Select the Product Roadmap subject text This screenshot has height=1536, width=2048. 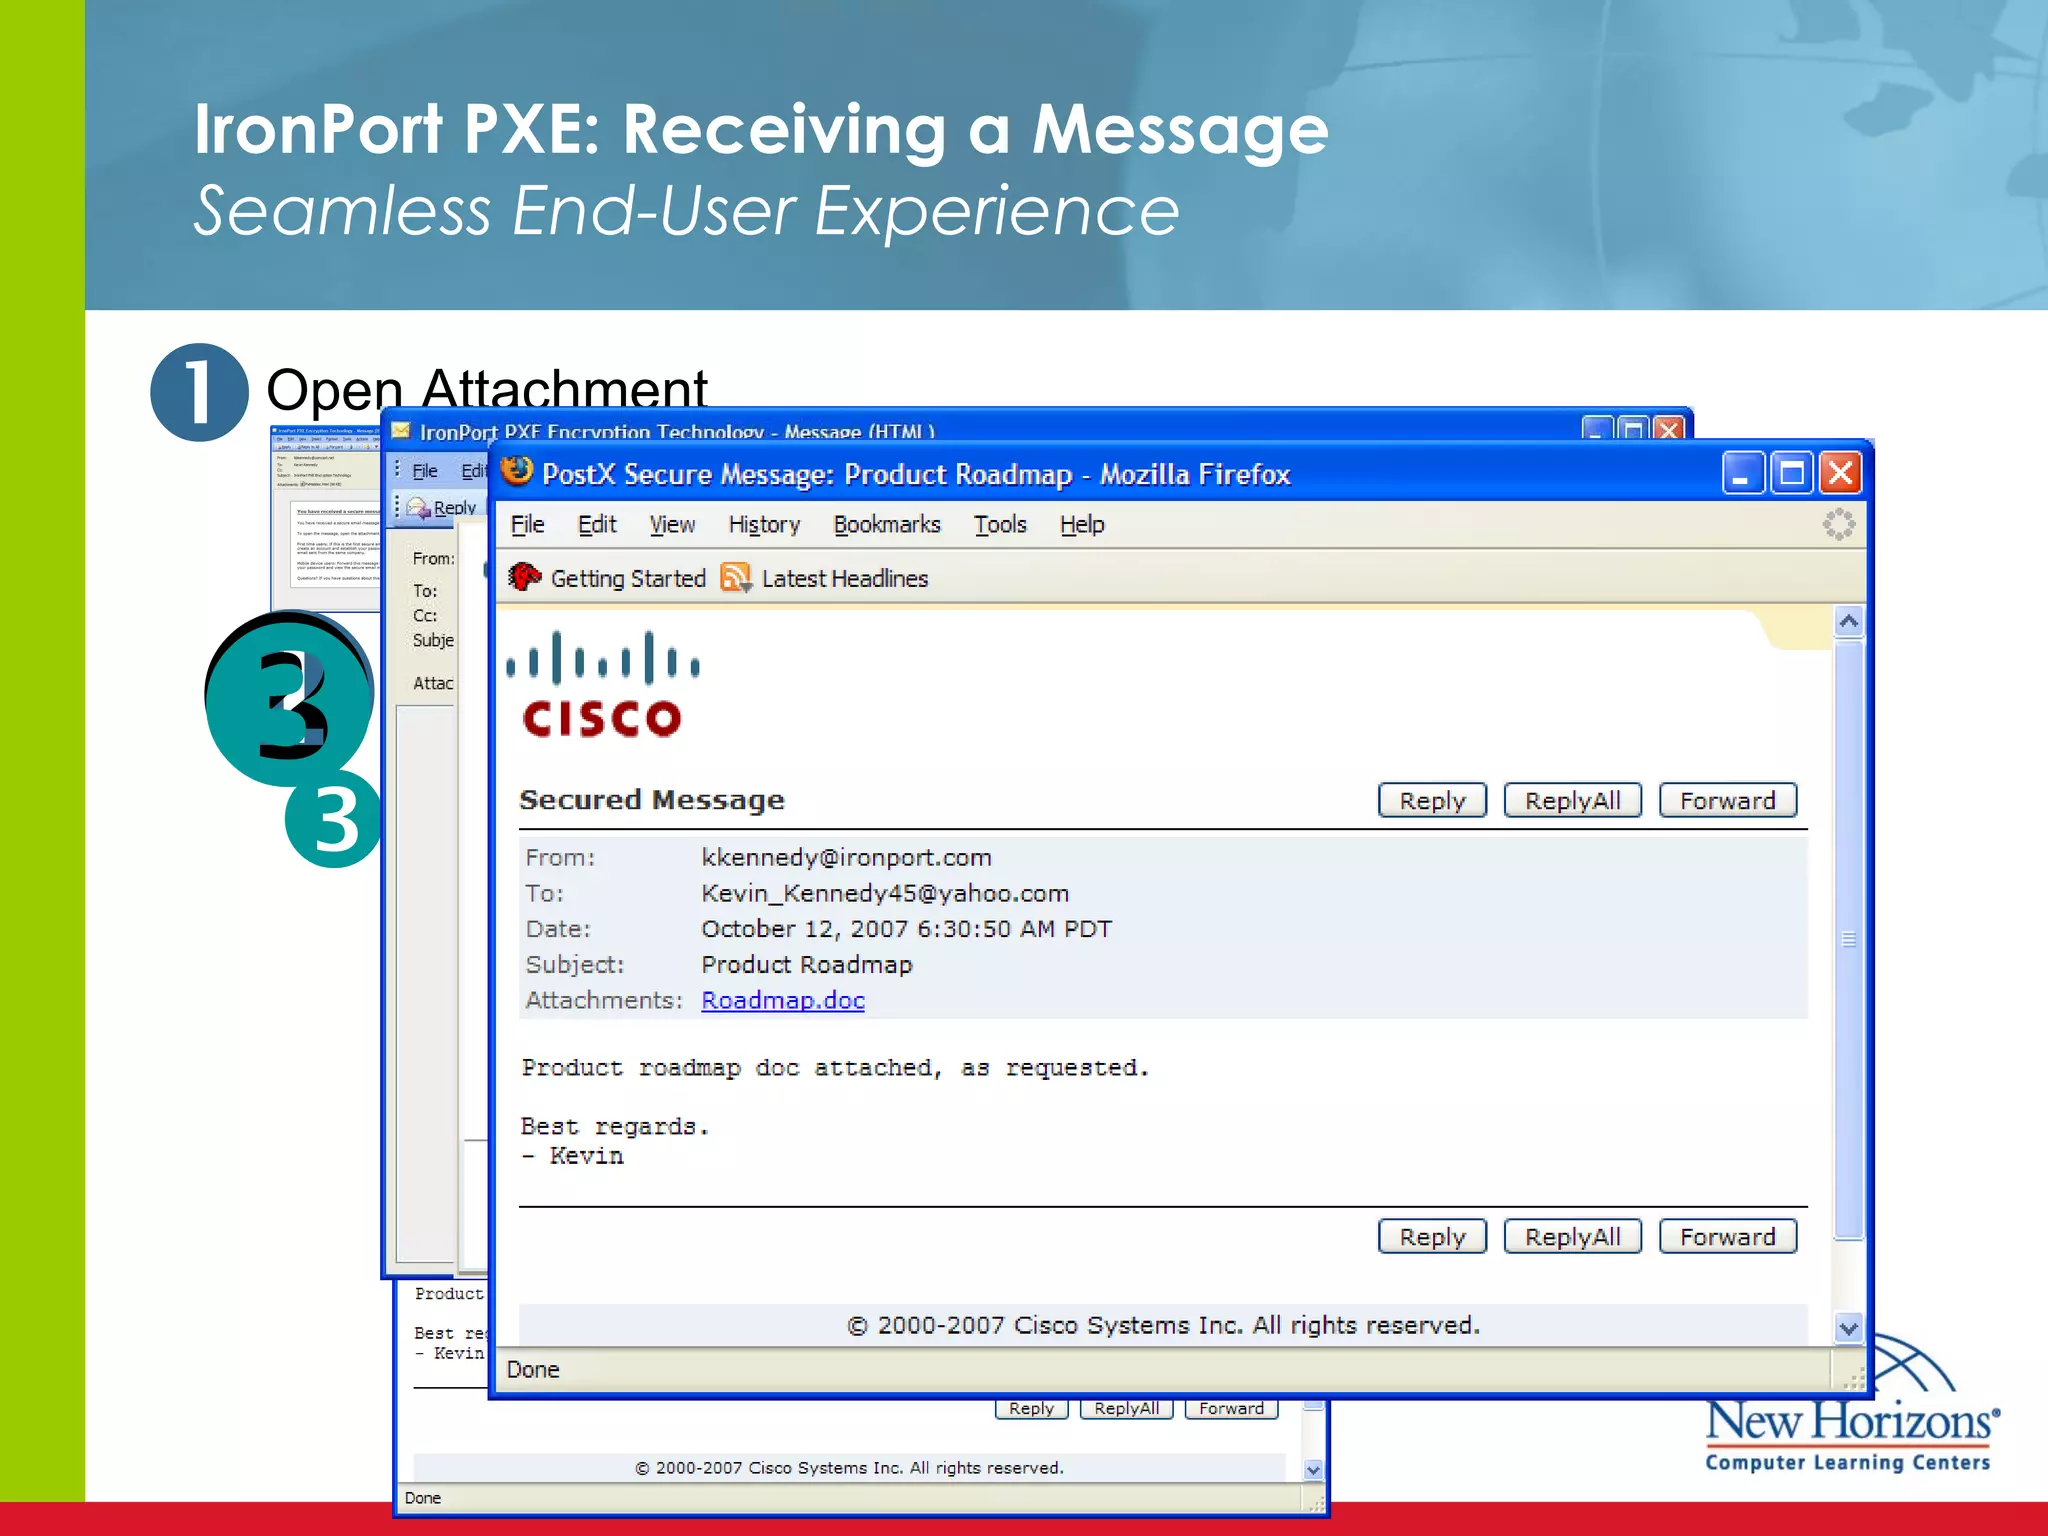pyautogui.click(x=807, y=965)
